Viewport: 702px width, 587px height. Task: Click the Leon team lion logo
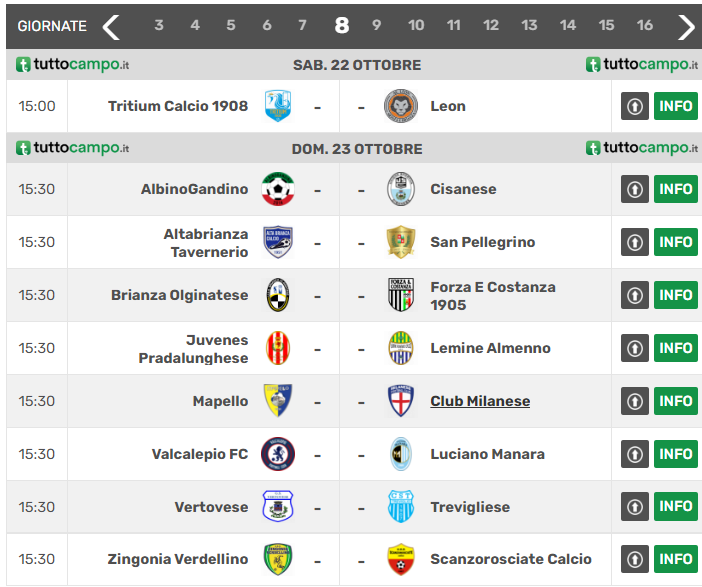(x=400, y=106)
